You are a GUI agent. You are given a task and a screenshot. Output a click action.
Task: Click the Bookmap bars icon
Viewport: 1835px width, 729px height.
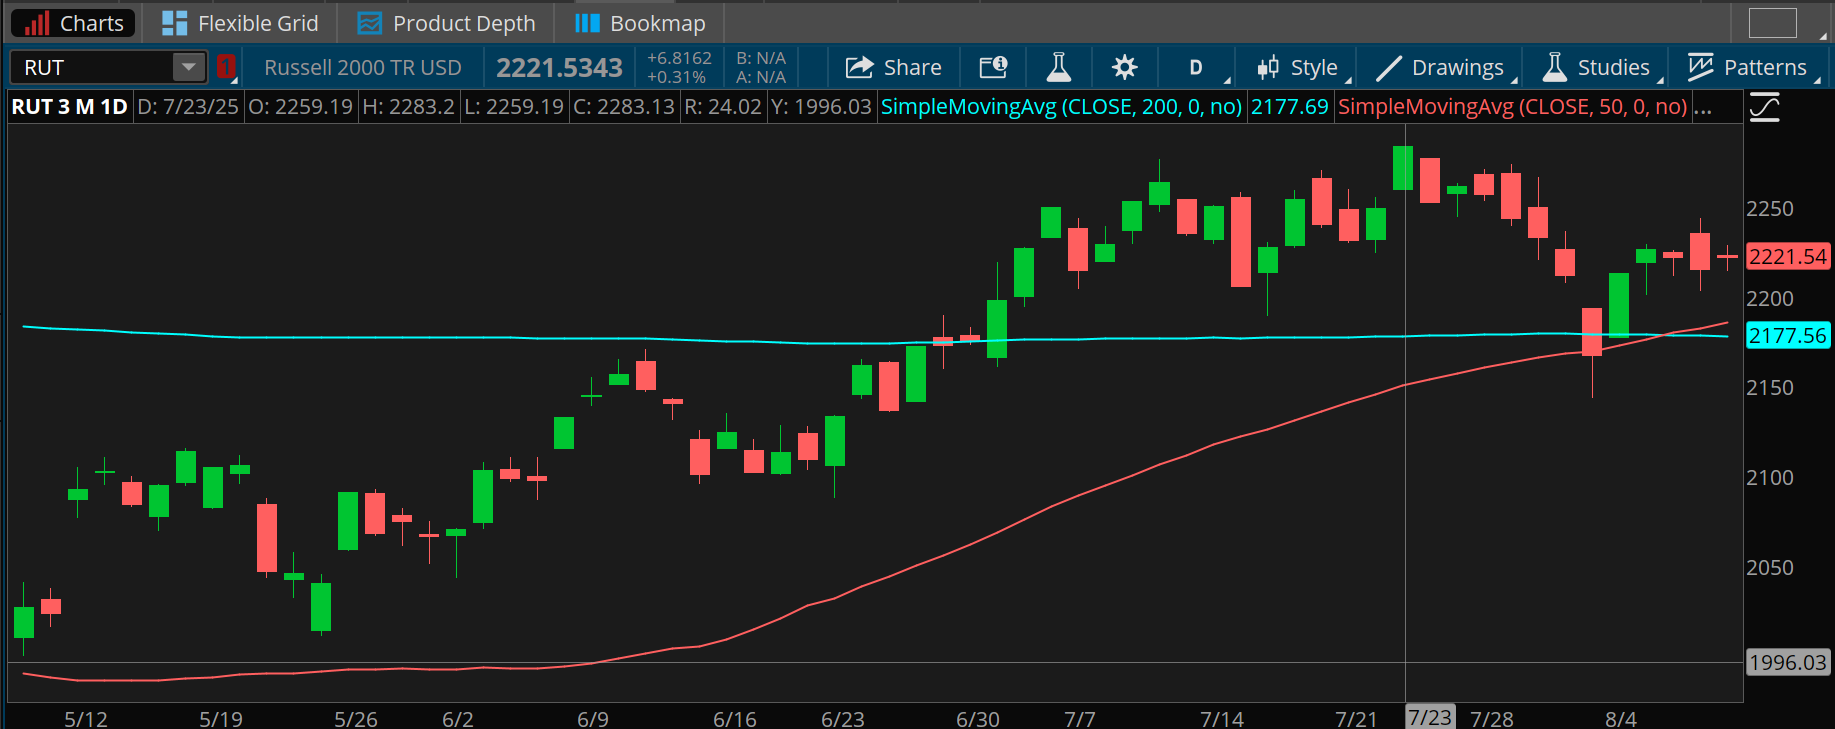pos(587,23)
